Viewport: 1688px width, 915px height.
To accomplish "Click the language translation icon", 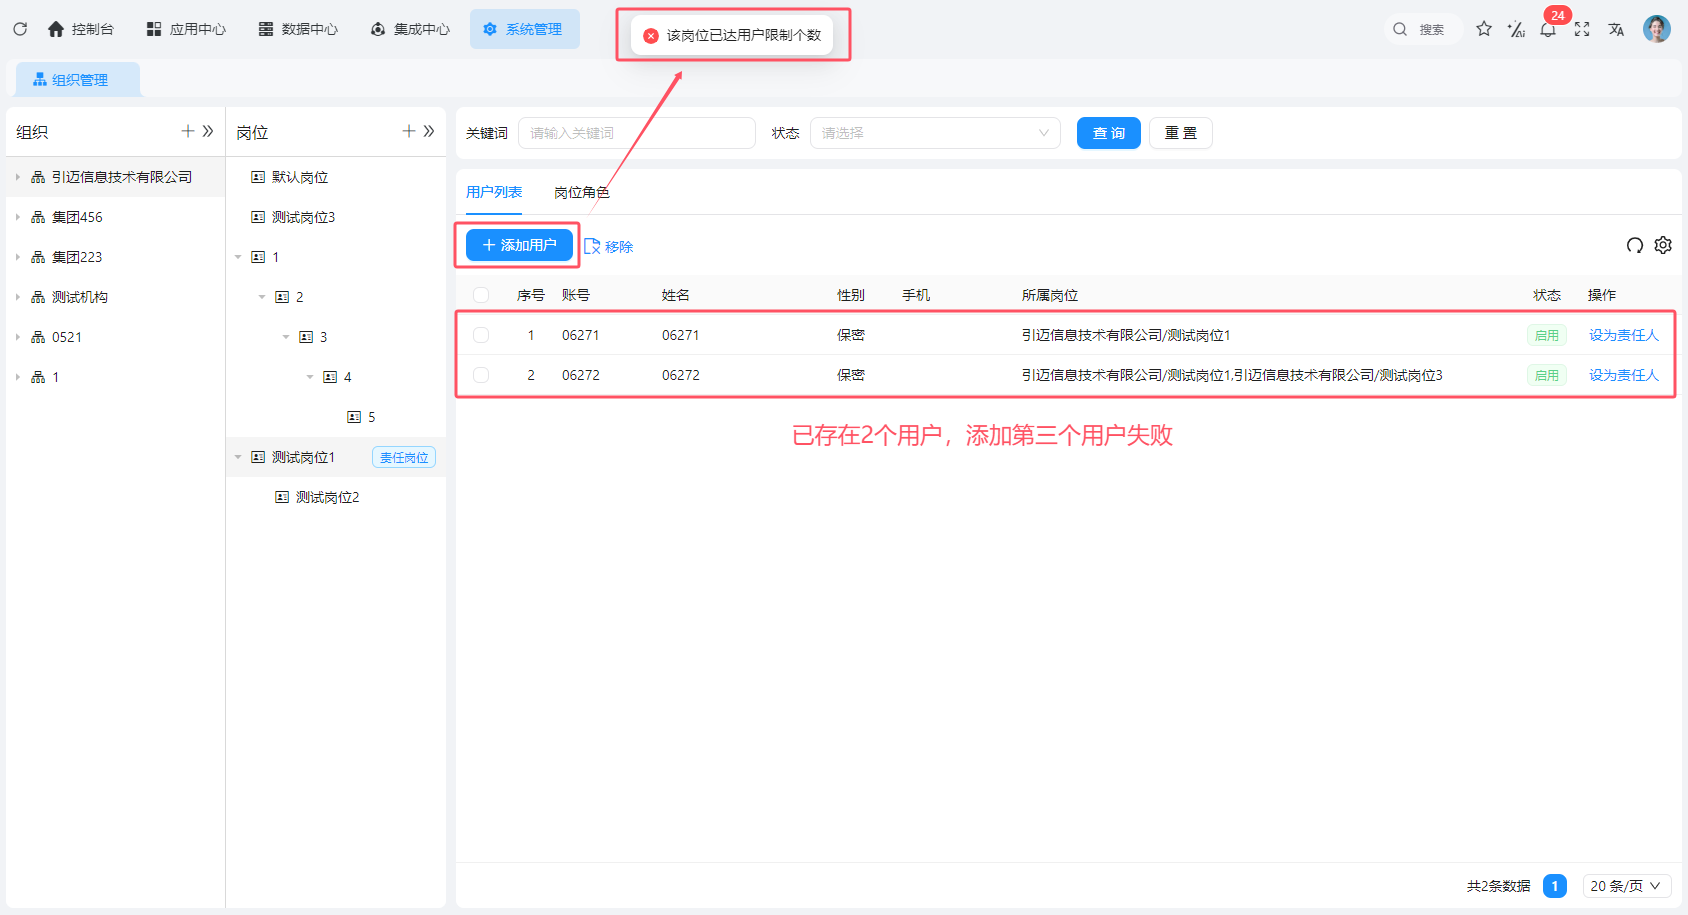I will (1616, 30).
